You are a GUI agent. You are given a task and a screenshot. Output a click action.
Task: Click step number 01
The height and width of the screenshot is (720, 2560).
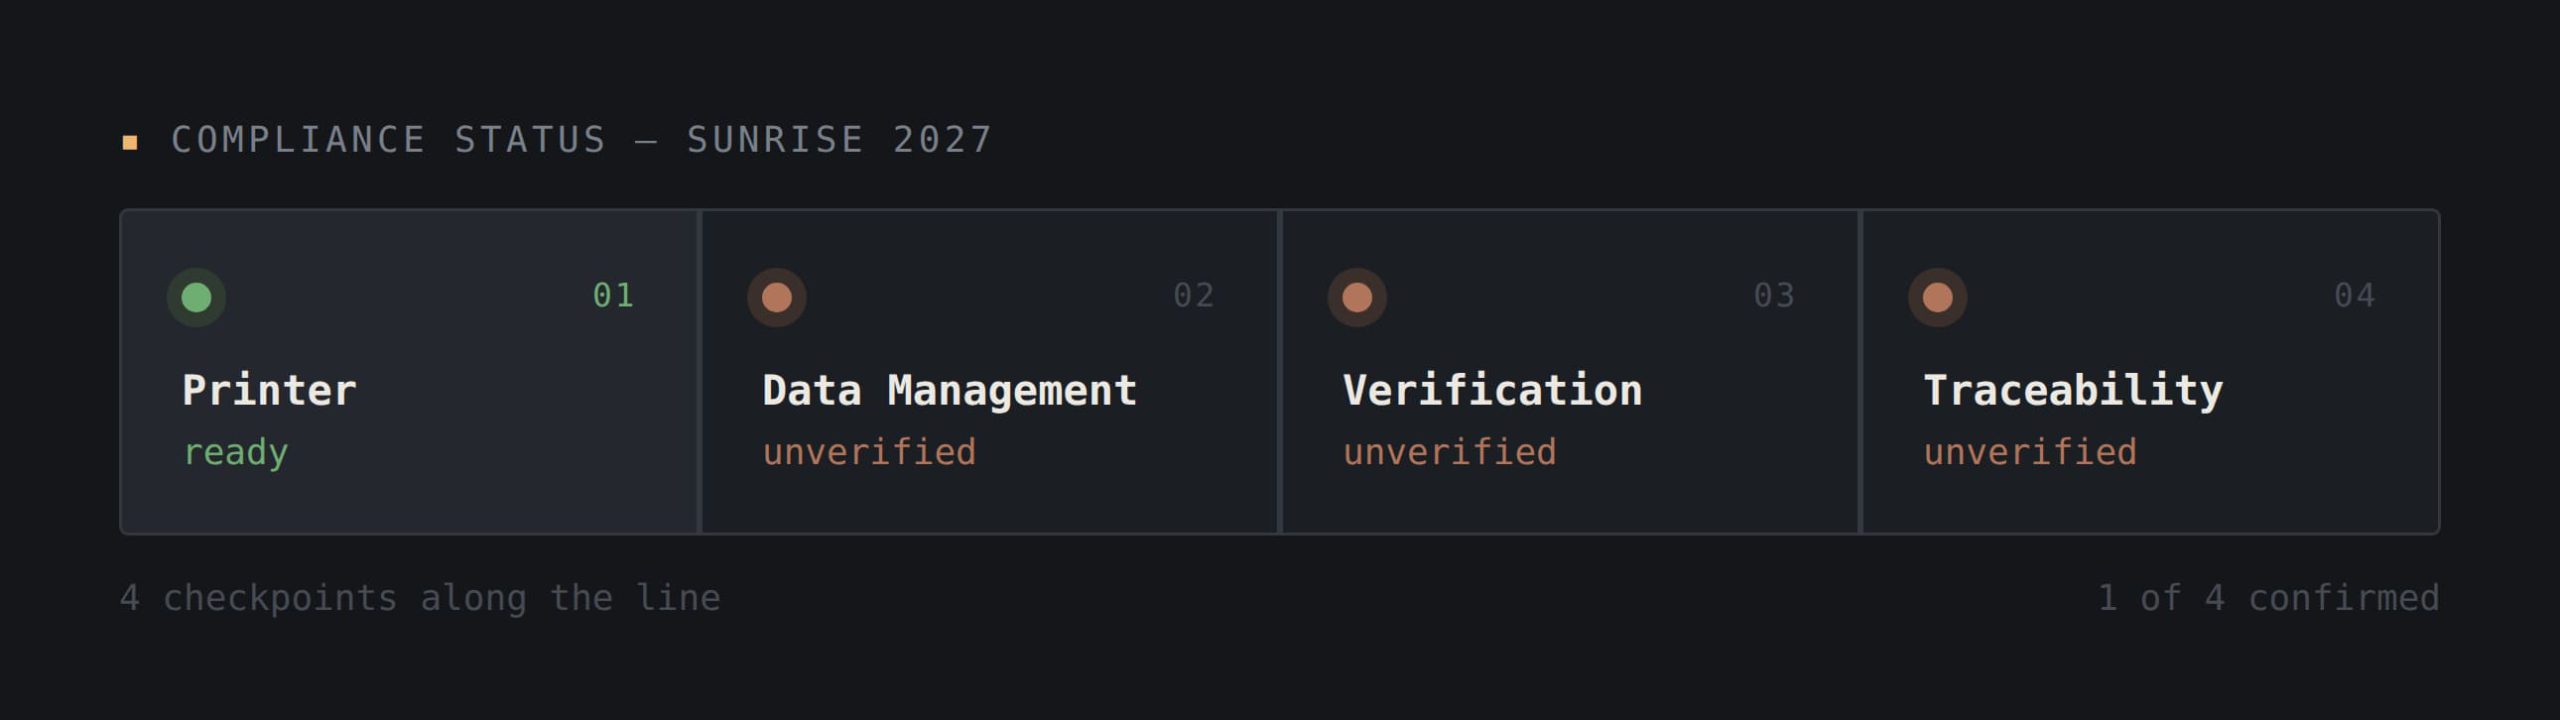coord(613,295)
